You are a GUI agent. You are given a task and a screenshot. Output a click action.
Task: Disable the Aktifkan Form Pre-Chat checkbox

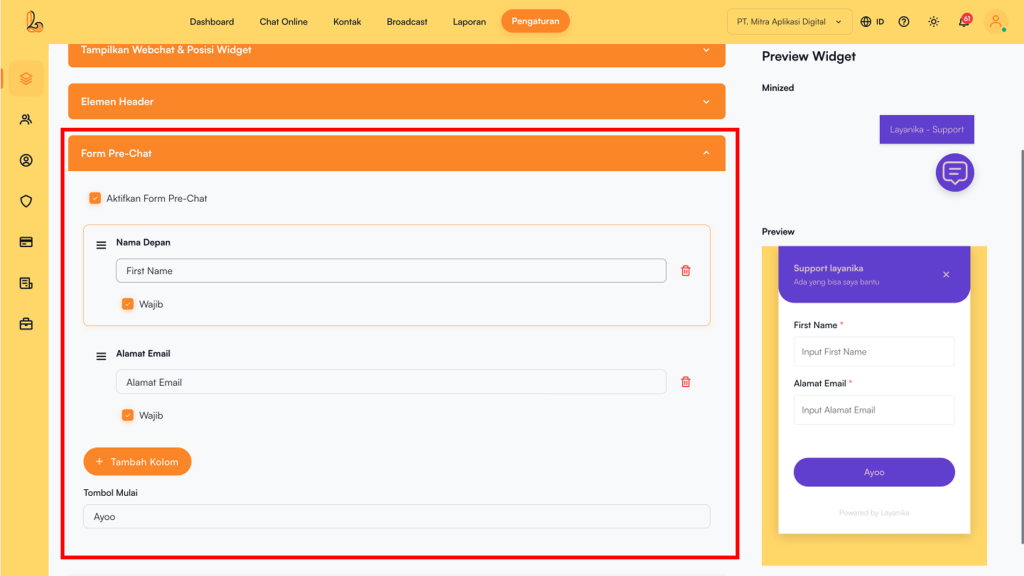coord(95,198)
